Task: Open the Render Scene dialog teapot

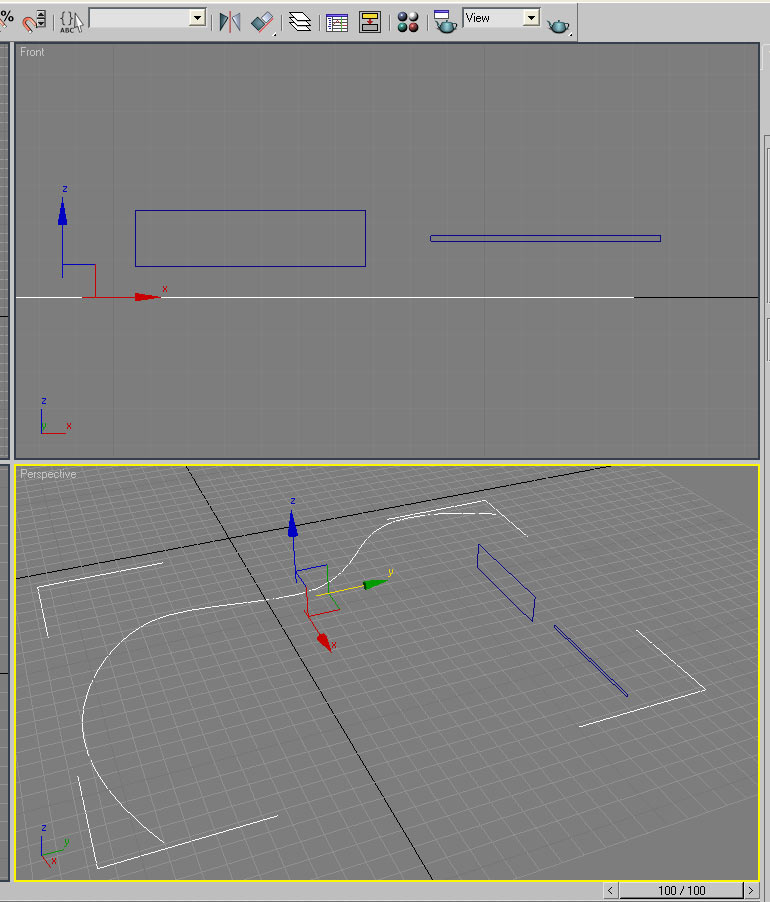Action: (x=445, y=22)
